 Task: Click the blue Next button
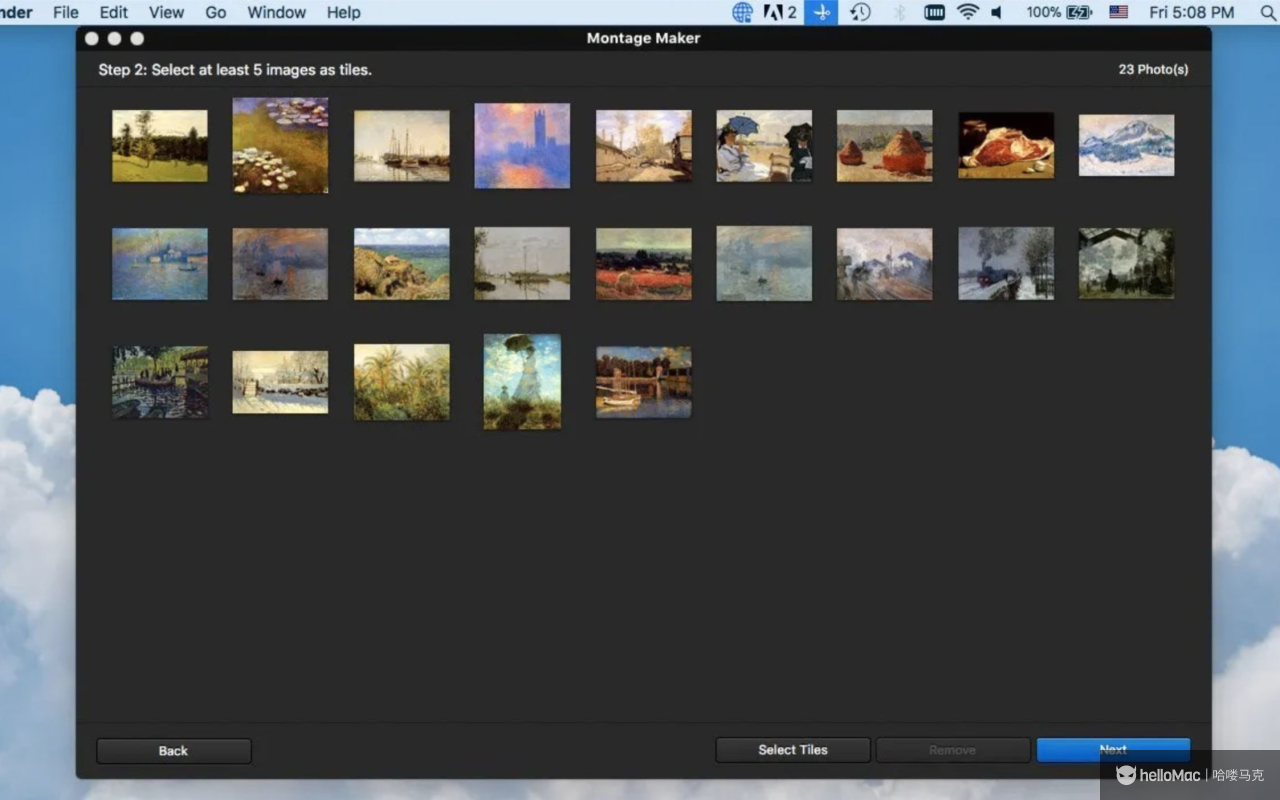[x=1113, y=750]
